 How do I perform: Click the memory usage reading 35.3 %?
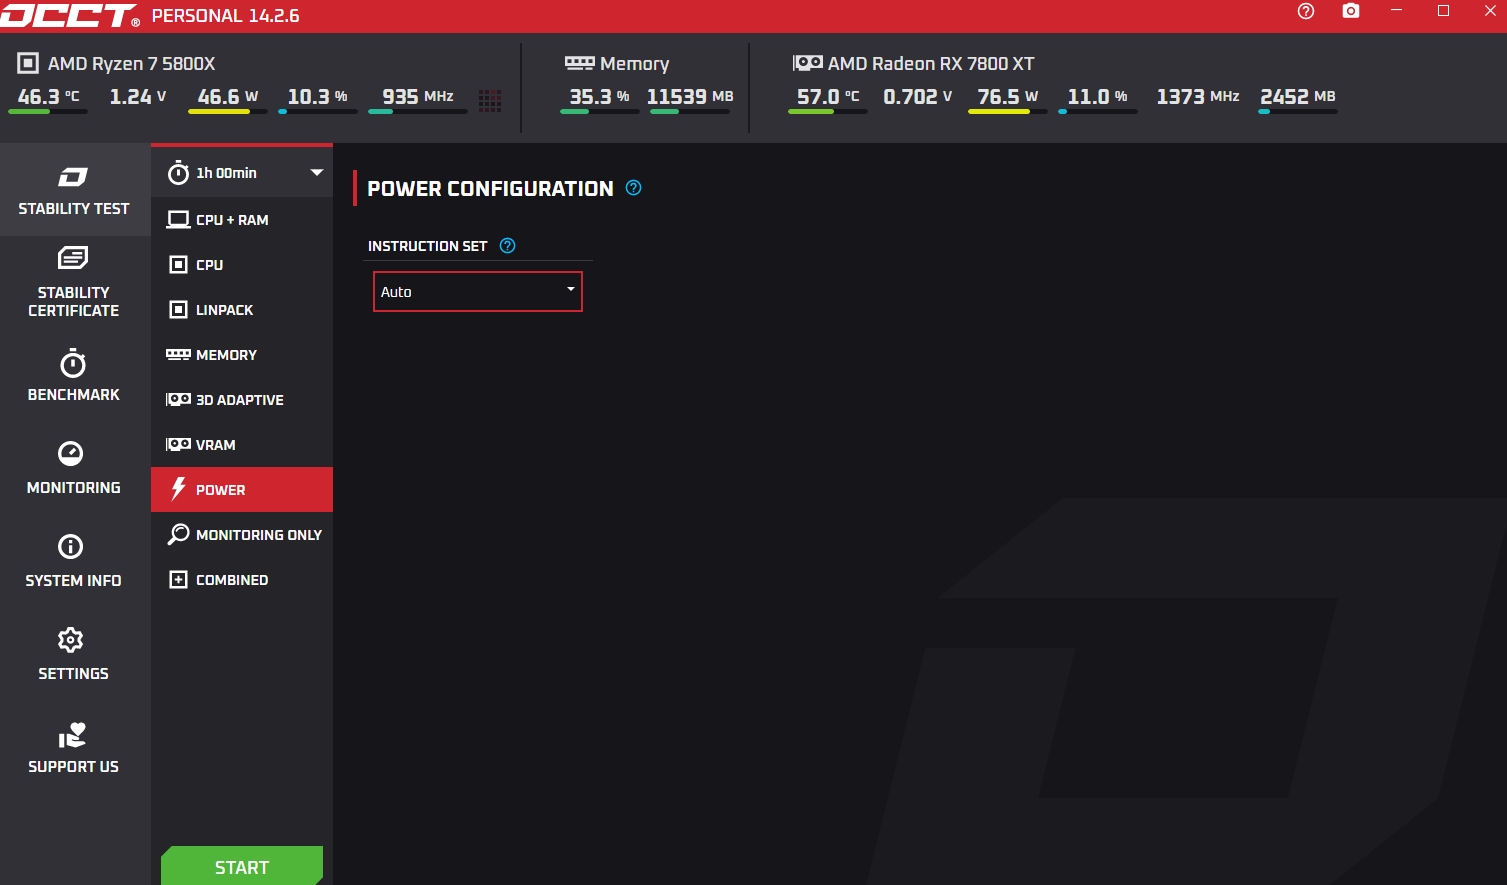(599, 97)
